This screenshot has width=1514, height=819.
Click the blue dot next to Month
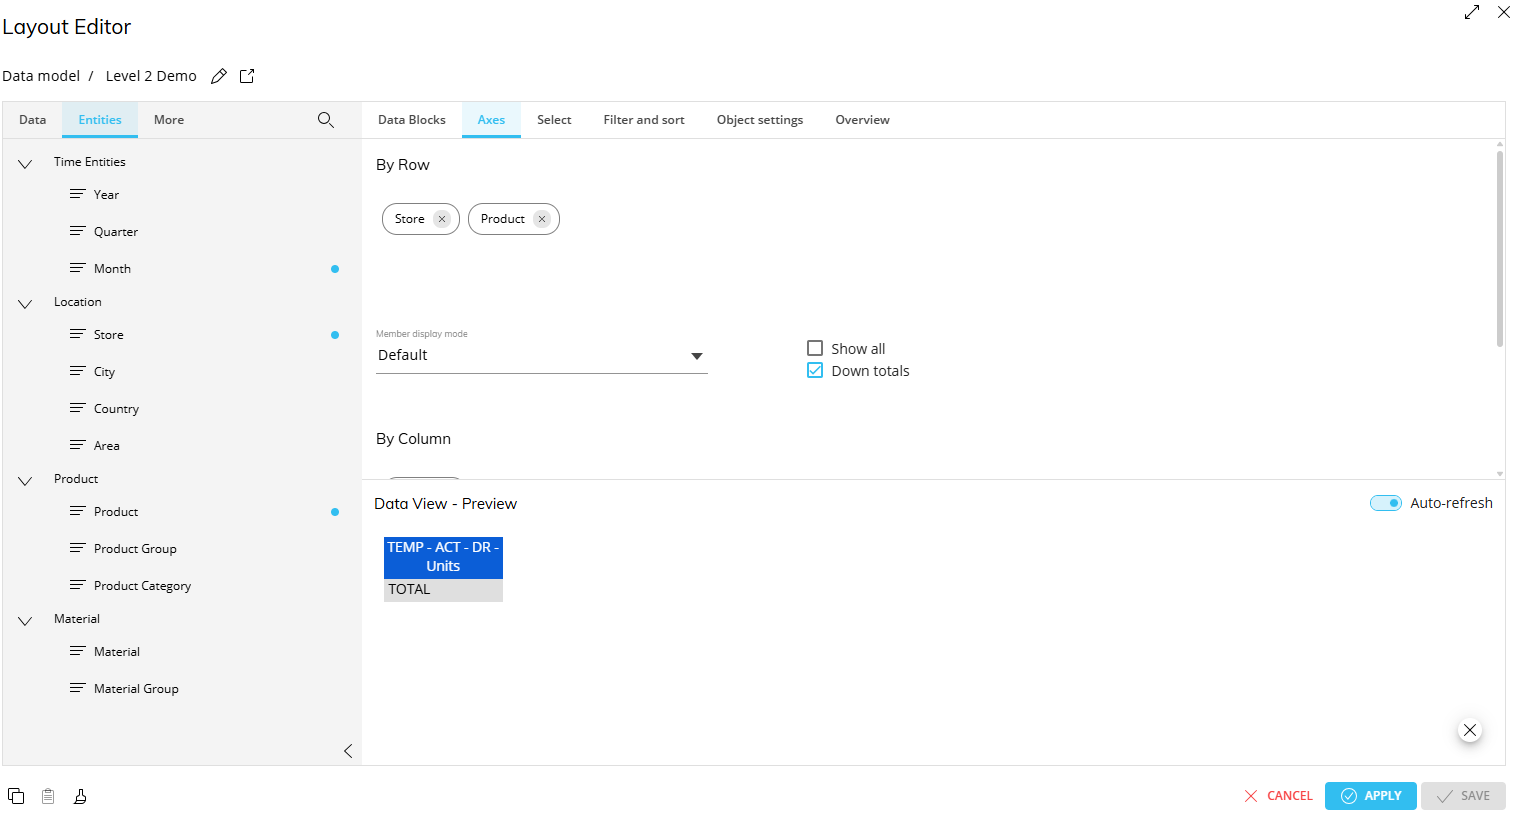[335, 269]
